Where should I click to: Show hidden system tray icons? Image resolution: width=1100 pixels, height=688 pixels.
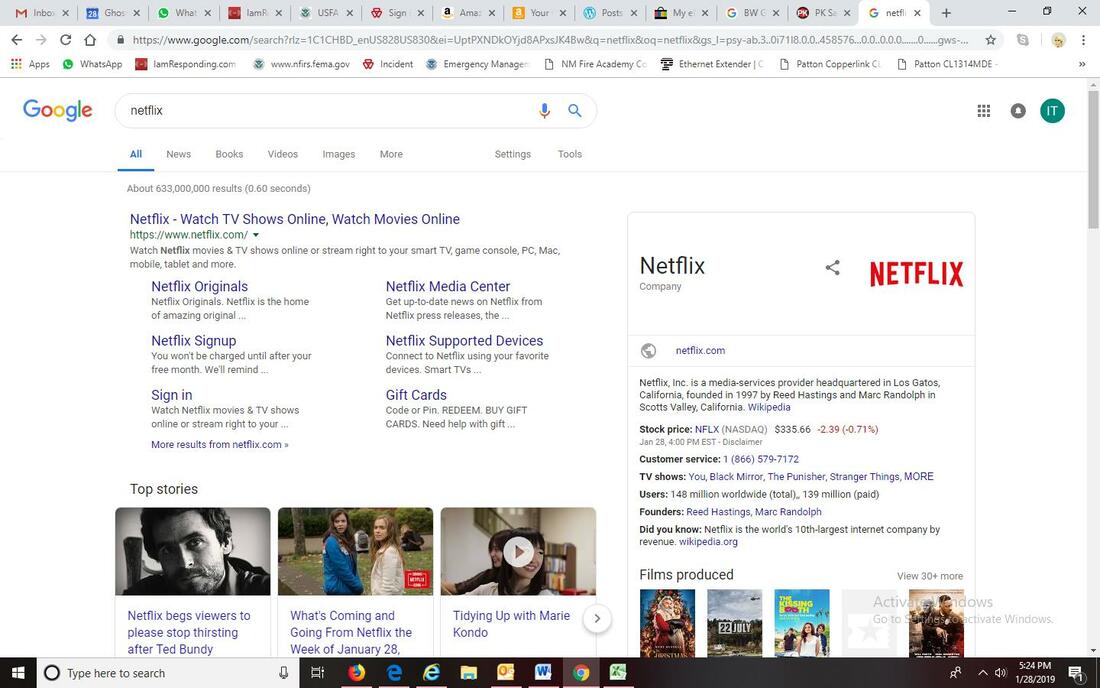[983, 673]
